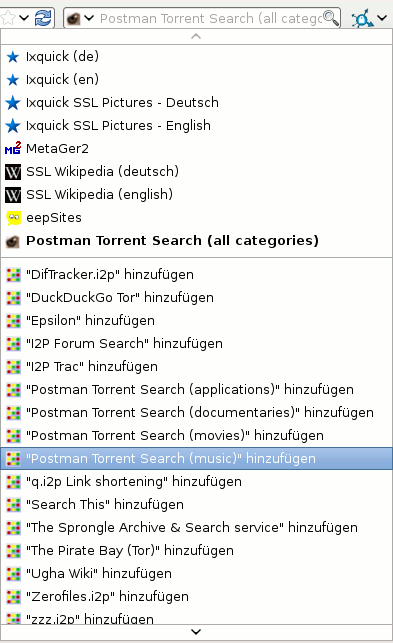
Task: Select SSL Wikipedia (deutsch) engine
Action: tap(196, 171)
